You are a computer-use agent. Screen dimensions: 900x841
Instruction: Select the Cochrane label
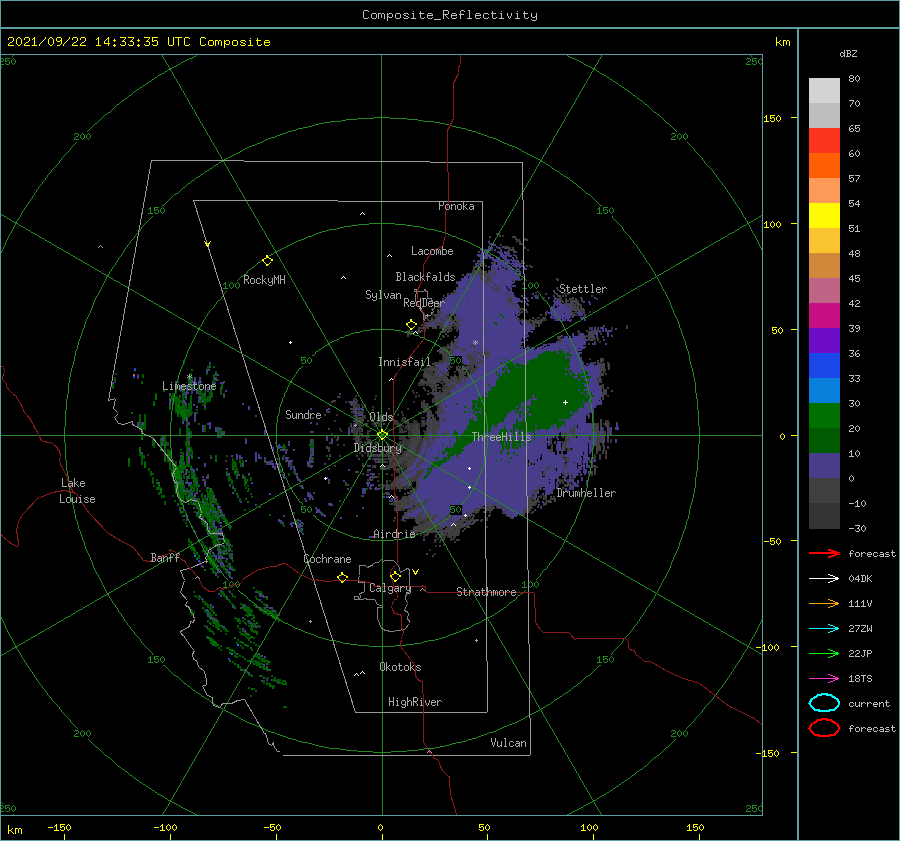pos(327,559)
